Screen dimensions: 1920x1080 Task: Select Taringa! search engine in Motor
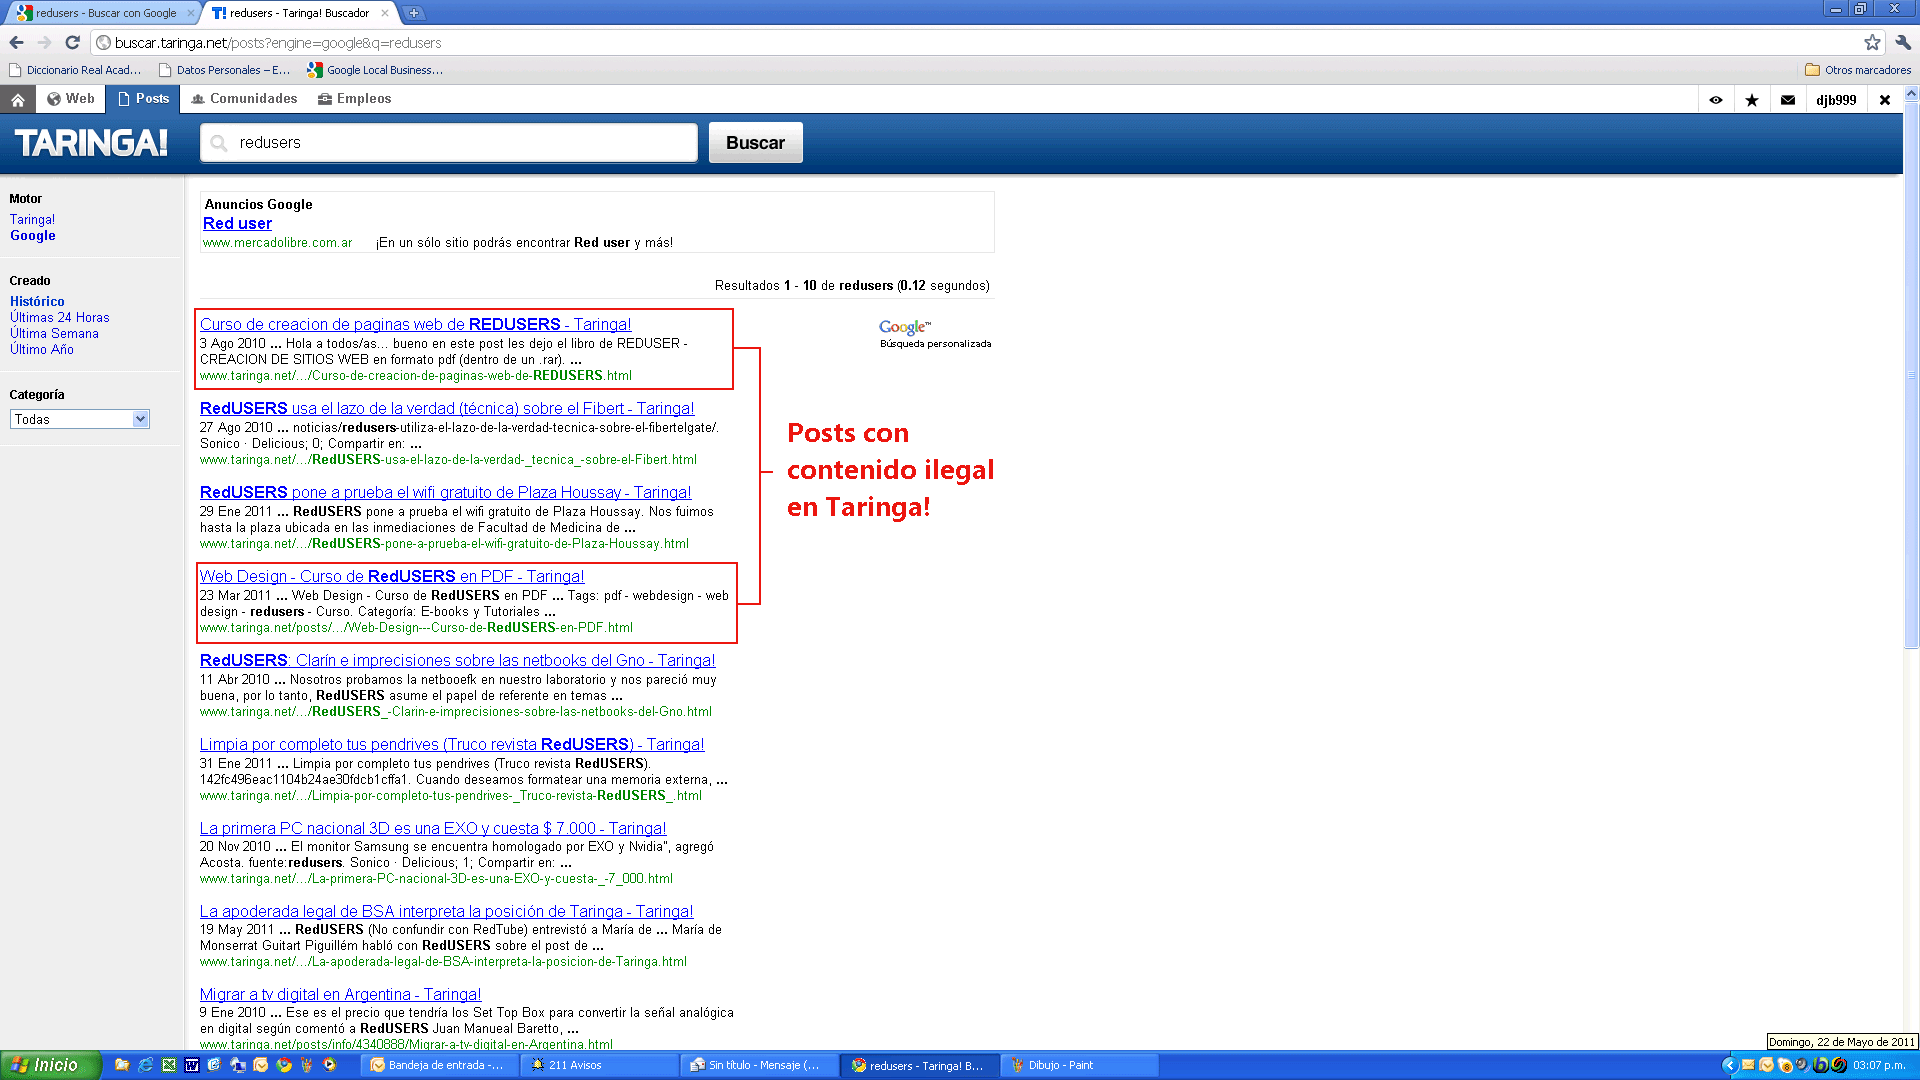[32, 219]
